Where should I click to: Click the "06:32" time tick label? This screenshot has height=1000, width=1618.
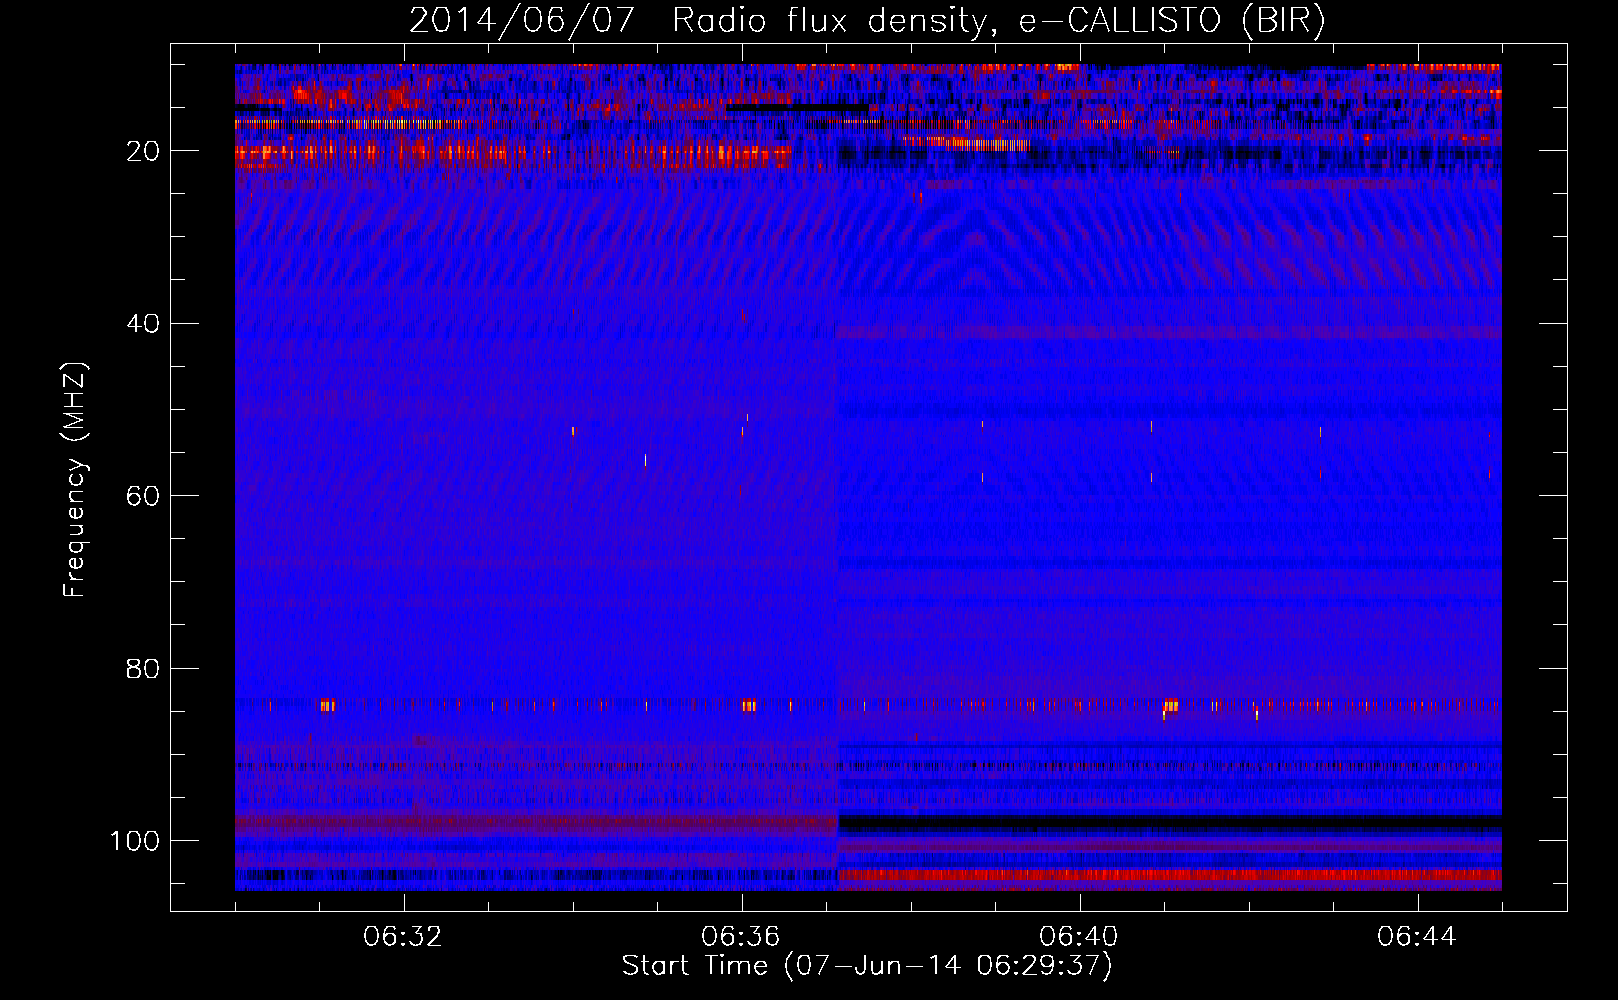(x=403, y=937)
